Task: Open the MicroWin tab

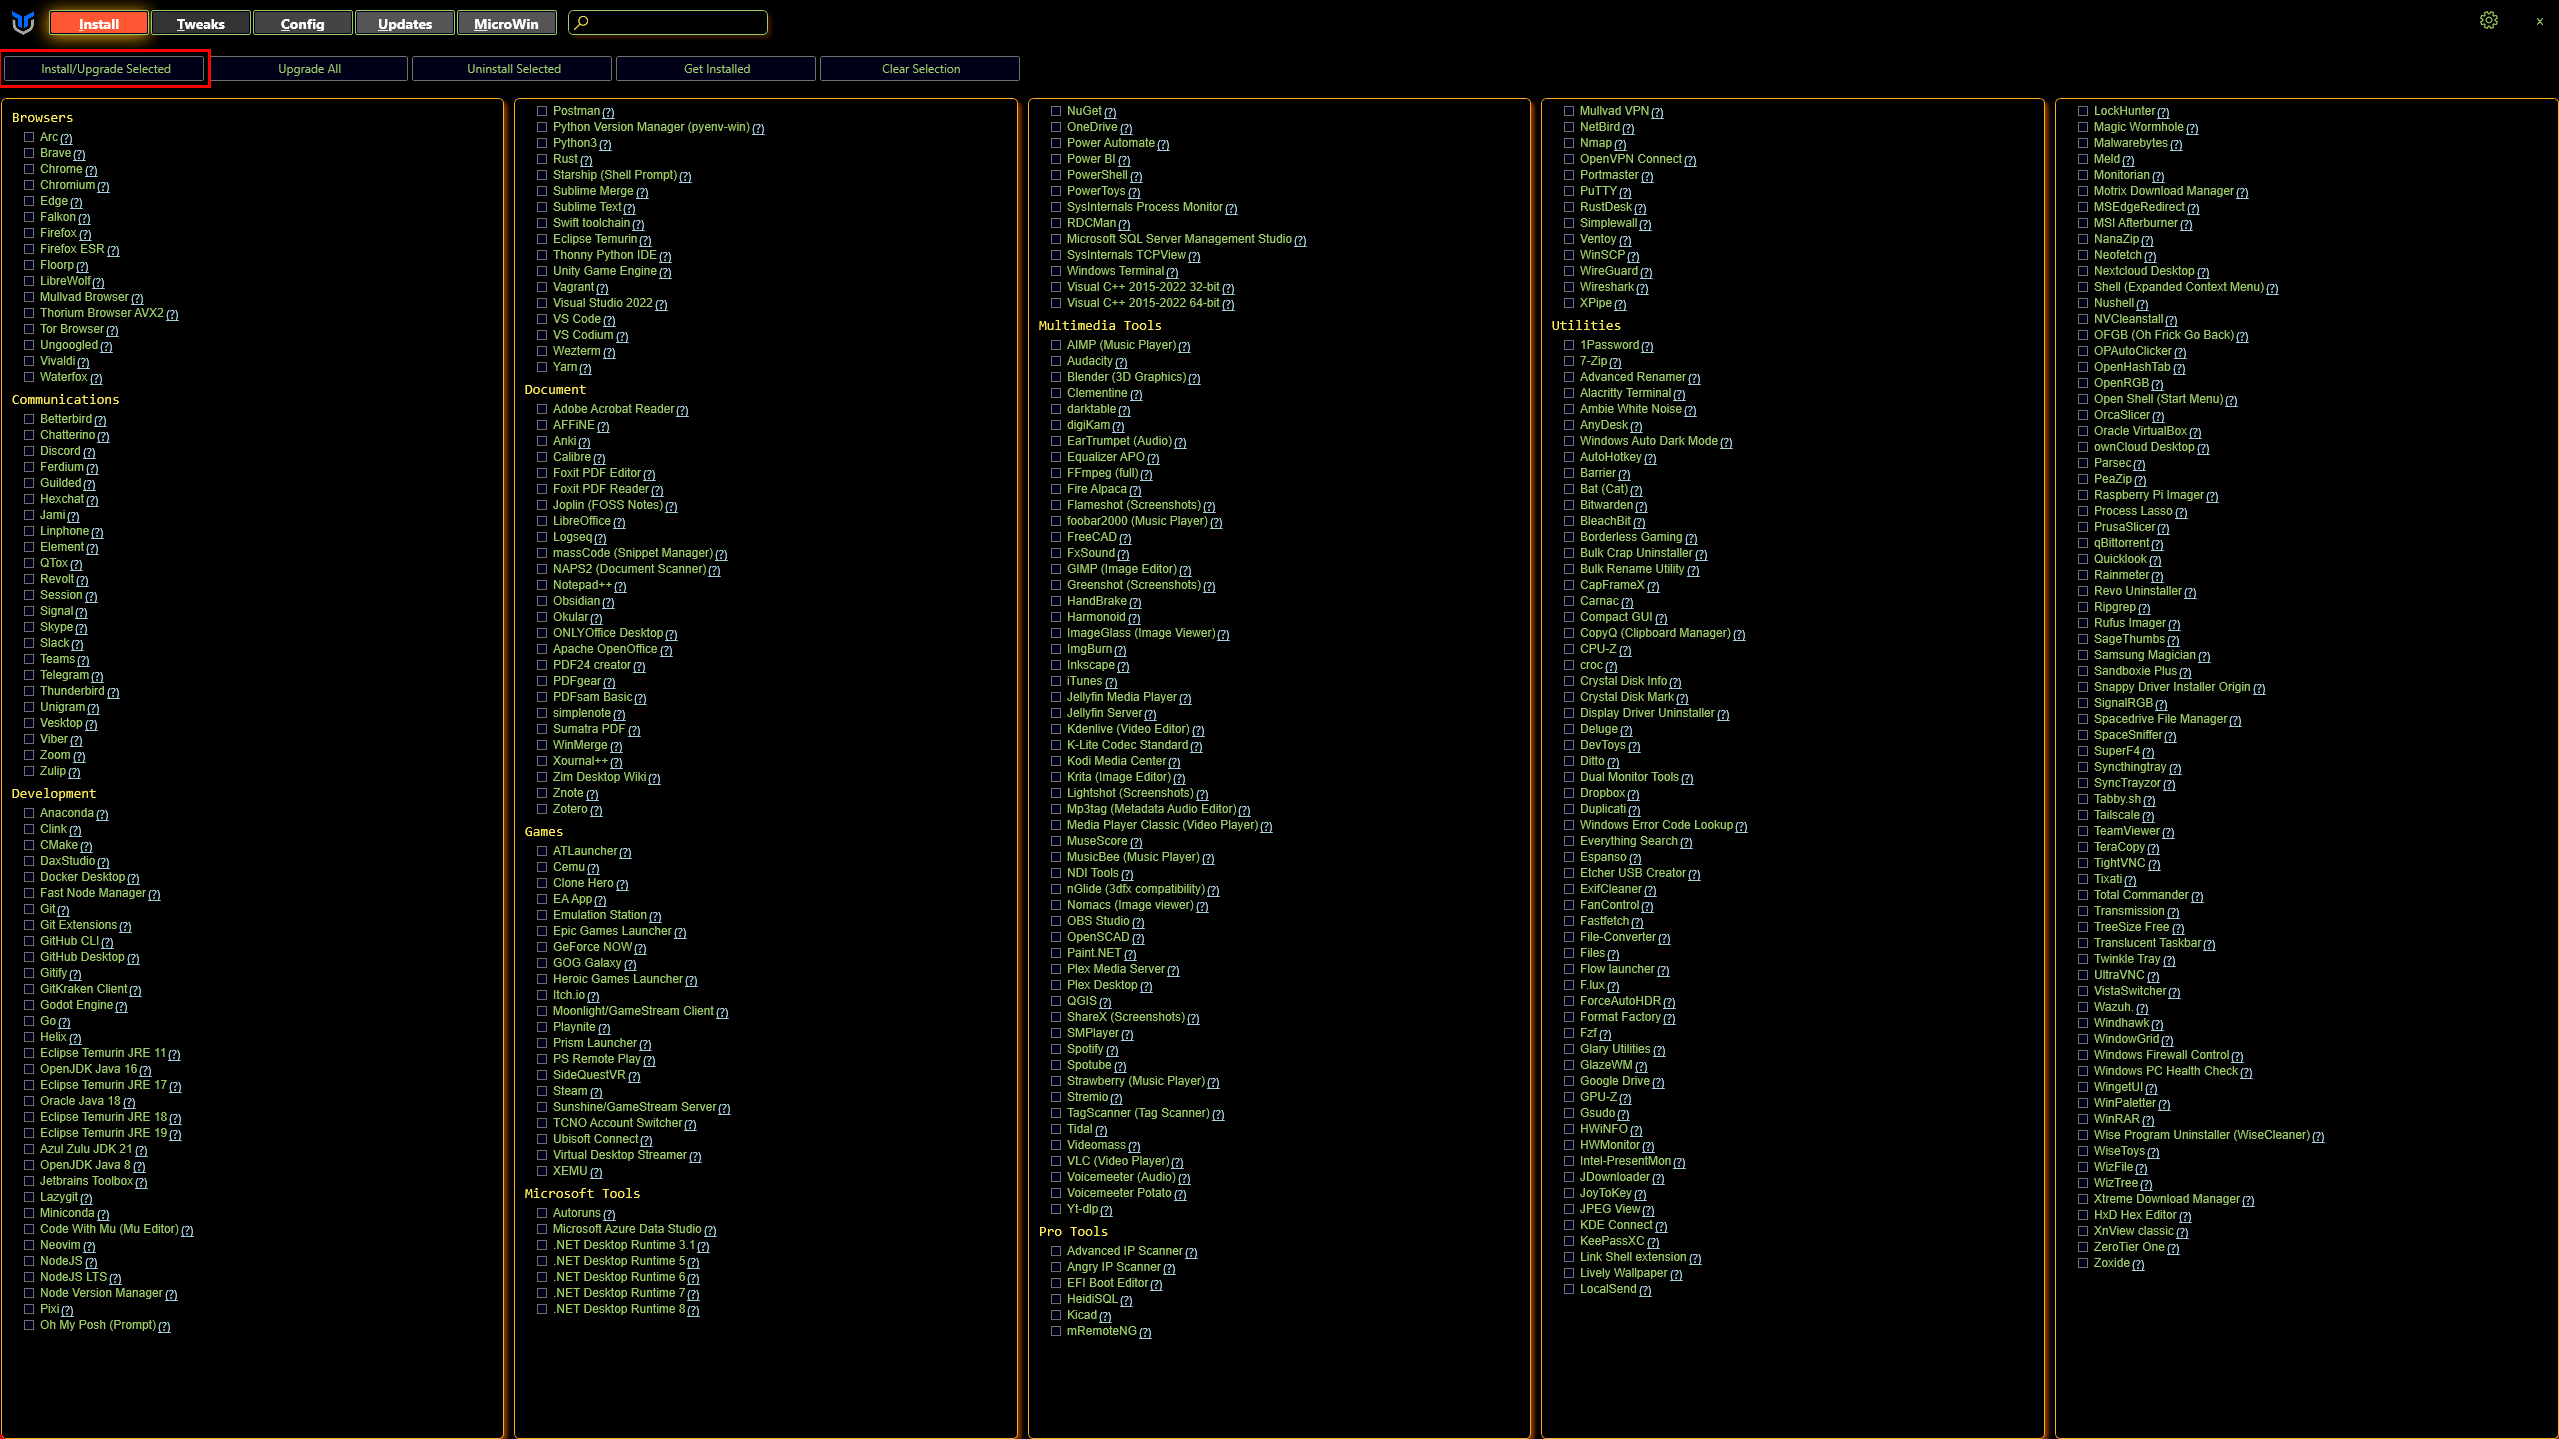Action: pyautogui.click(x=506, y=23)
